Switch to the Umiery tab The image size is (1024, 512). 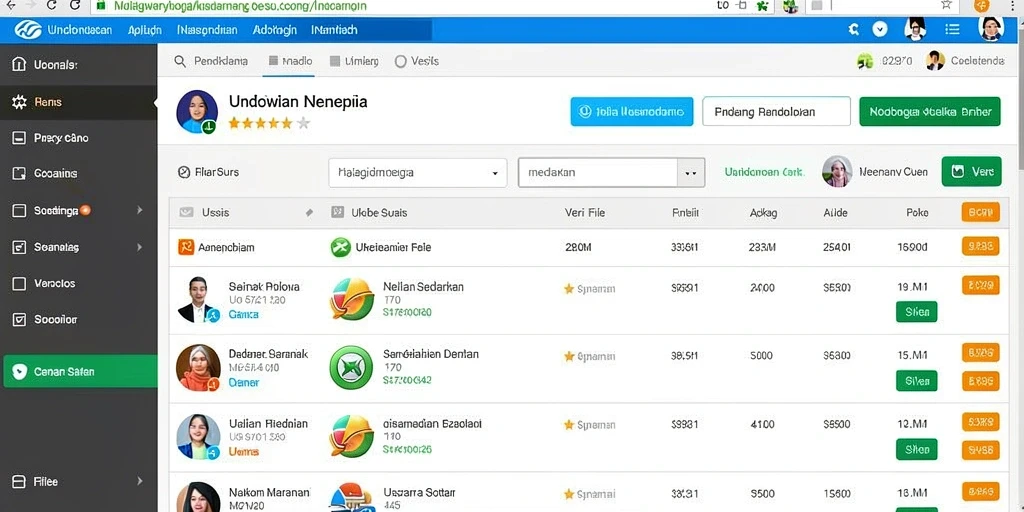354,61
